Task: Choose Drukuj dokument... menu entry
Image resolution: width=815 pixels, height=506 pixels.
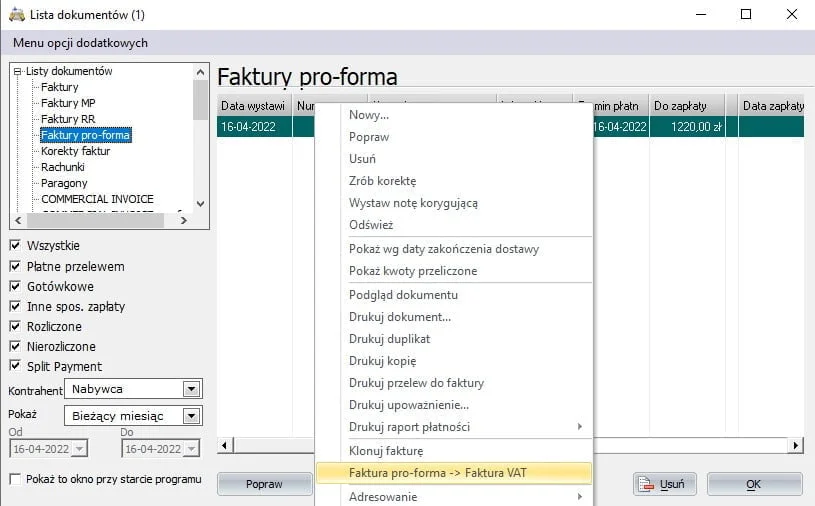Action: (453, 317)
